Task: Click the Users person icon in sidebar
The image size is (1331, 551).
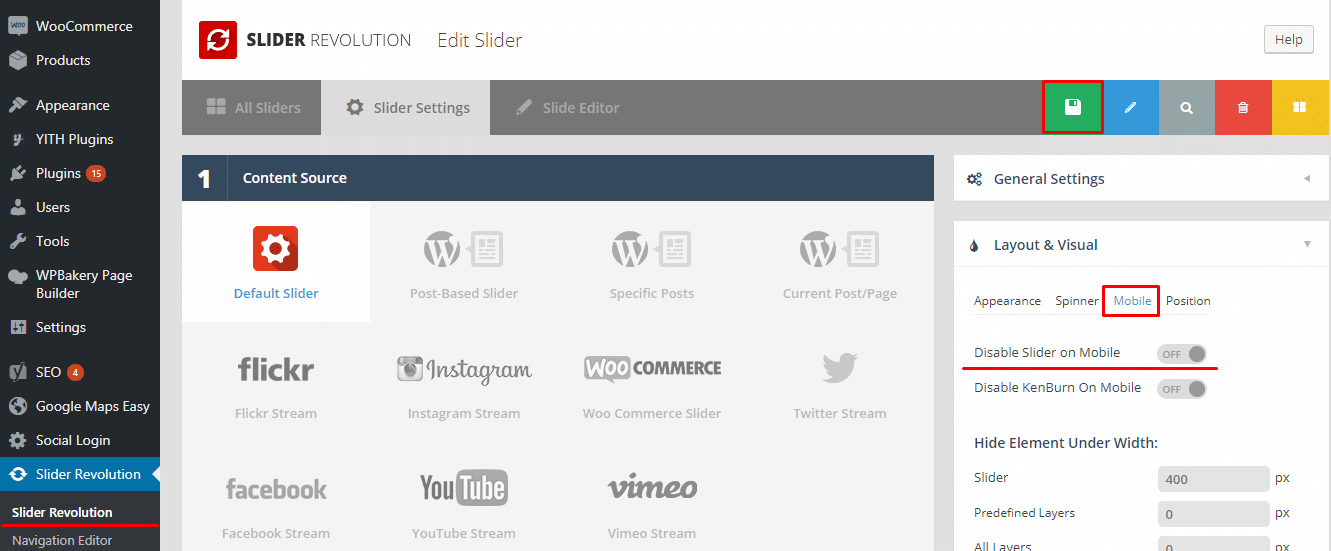Action: pos(18,207)
